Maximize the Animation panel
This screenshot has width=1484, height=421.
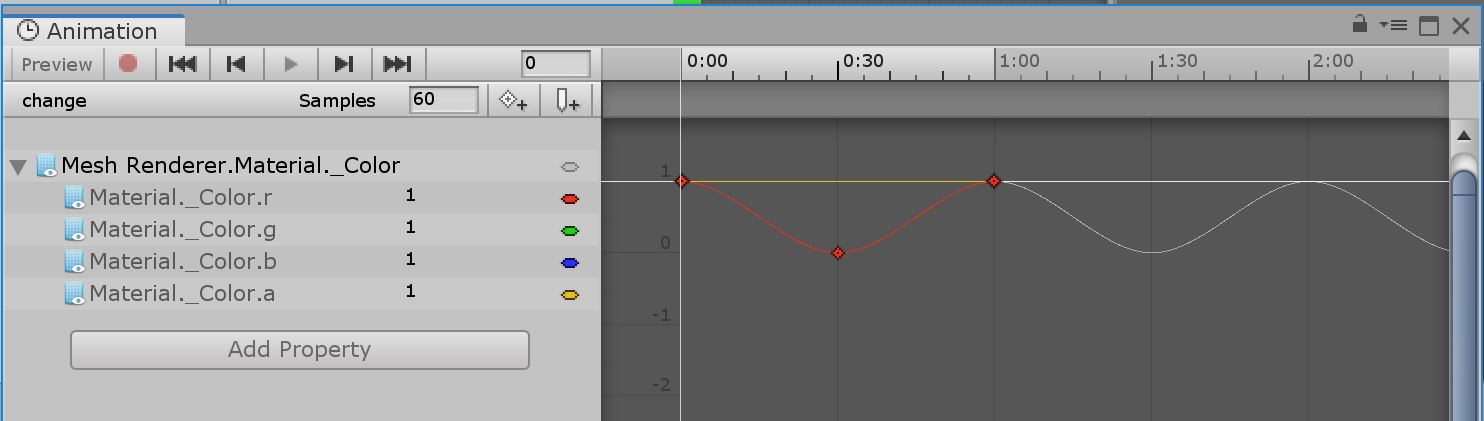pos(1429,26)
